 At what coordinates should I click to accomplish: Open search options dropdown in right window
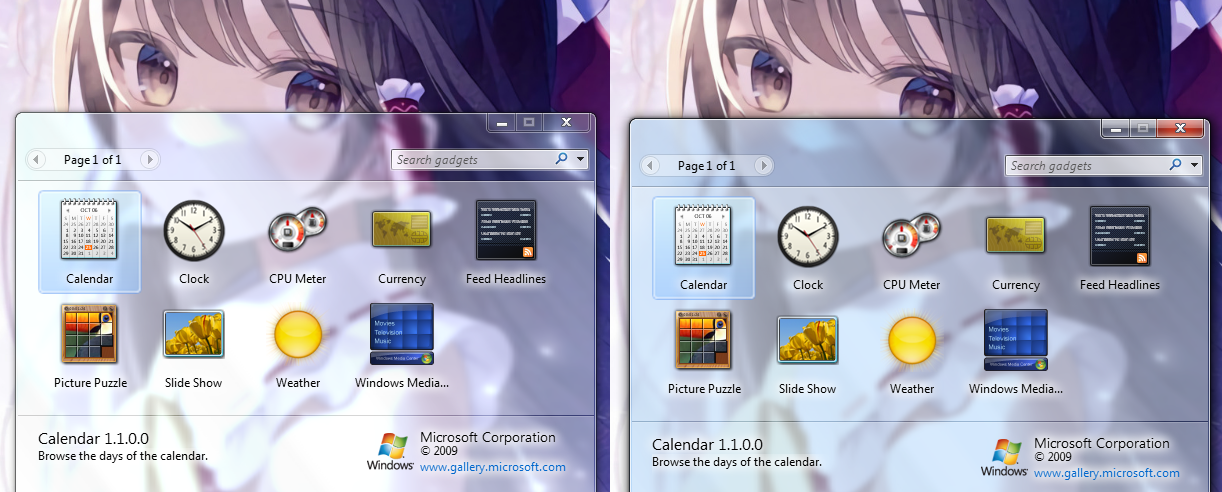coord(1195,165)
